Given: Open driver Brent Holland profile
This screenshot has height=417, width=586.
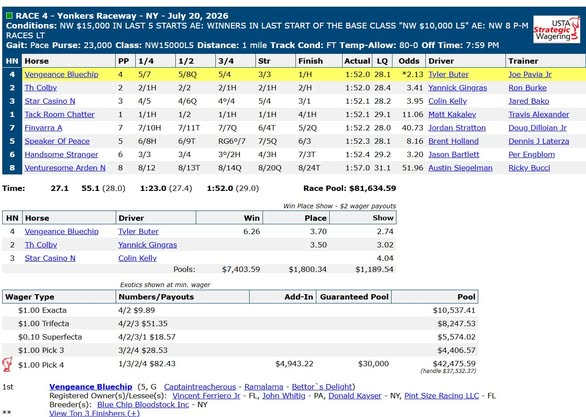Looking at the screenshot, I should (453, 141).
